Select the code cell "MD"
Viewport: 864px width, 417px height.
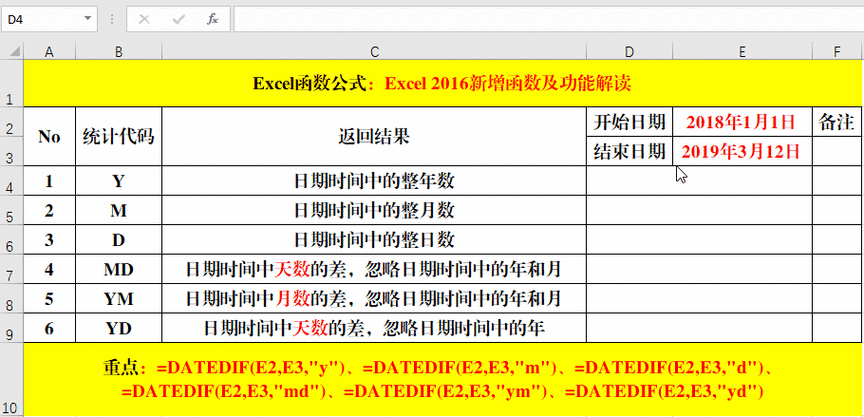point(118,269)
